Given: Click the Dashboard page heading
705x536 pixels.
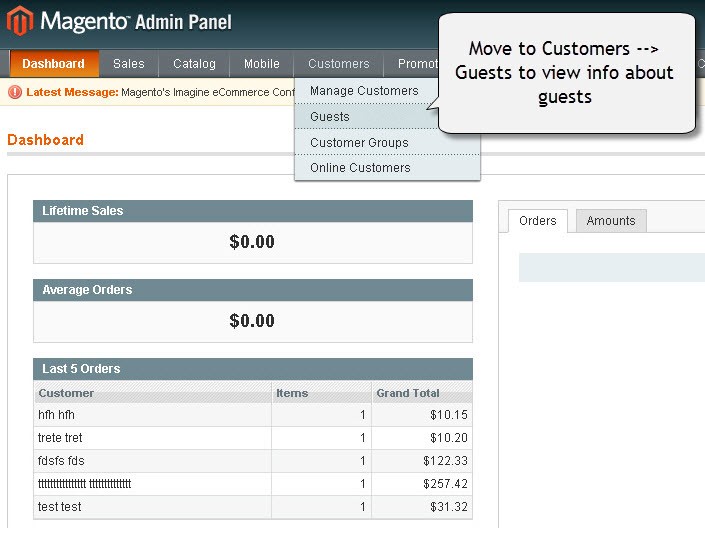Looking at the screenshot, I should (45, 140).
